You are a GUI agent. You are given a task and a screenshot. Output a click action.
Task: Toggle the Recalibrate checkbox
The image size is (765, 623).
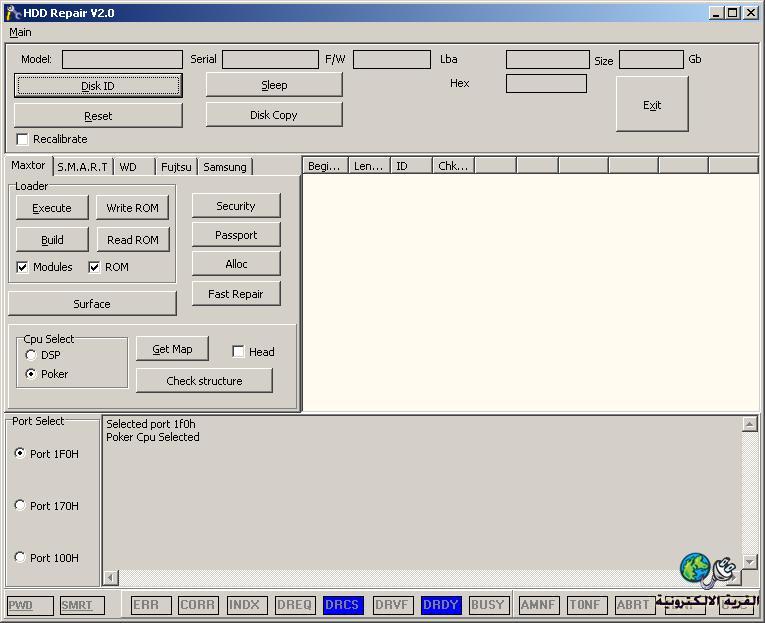22,140
